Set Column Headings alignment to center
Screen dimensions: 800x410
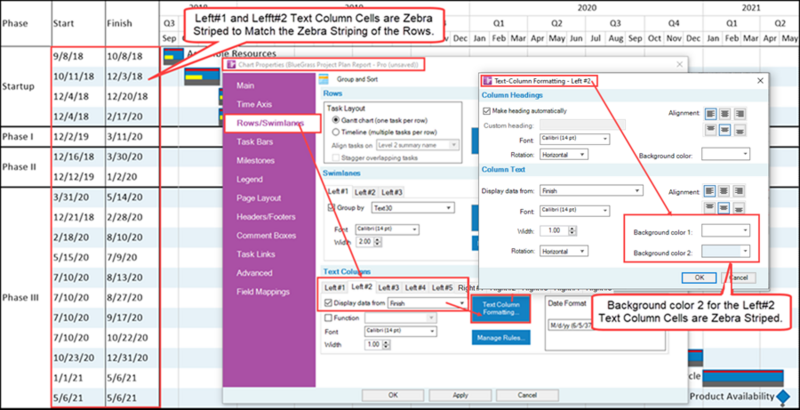coord(724,114)
